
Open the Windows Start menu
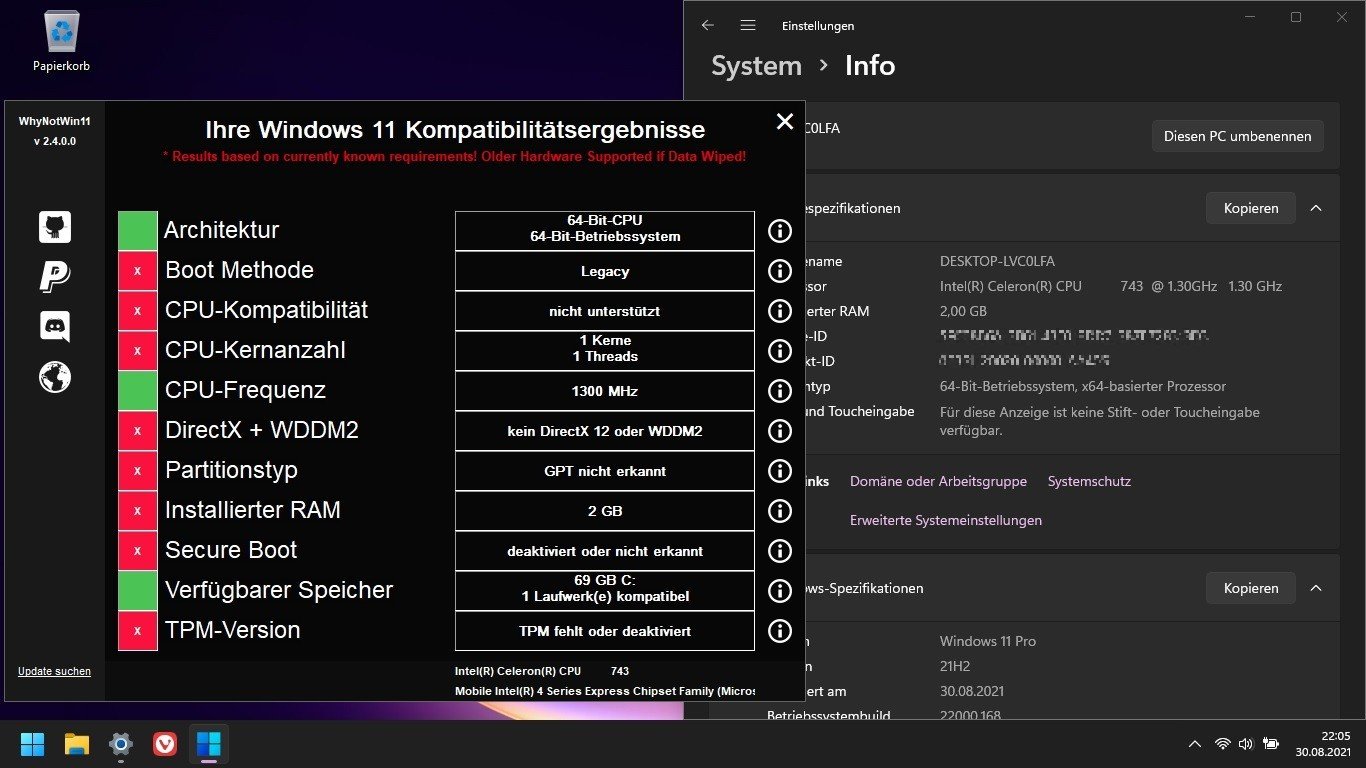click(x=33, y=744)
